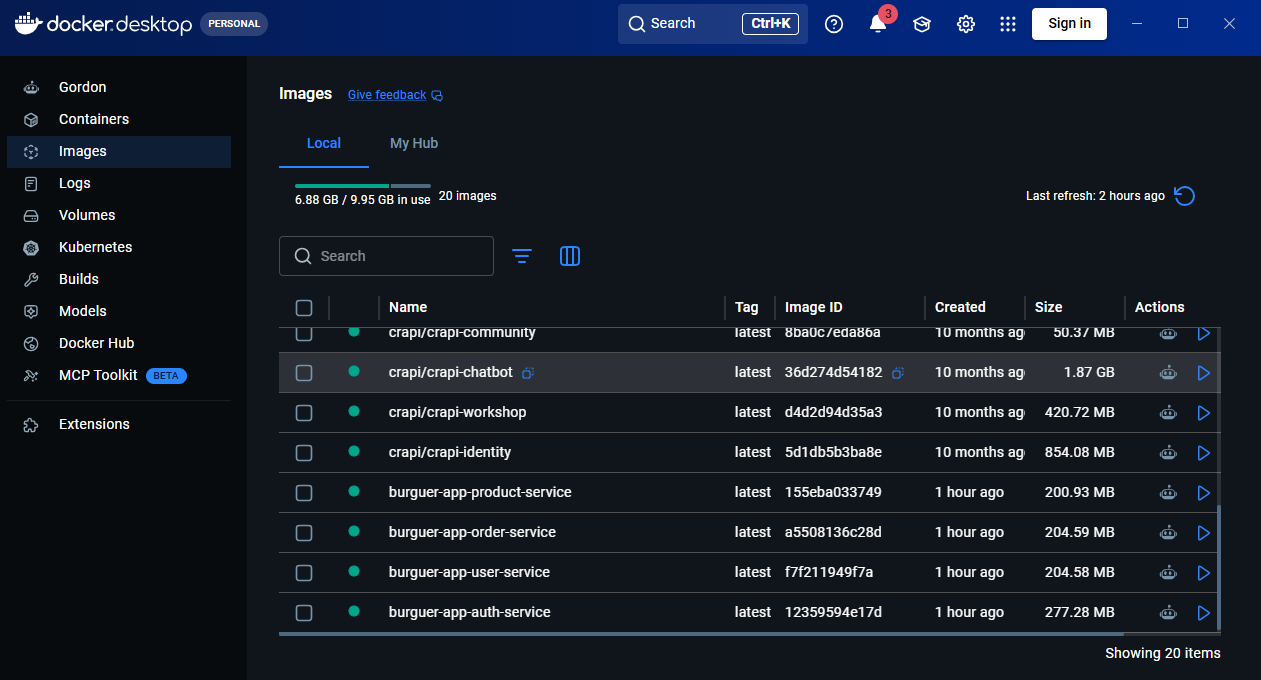Viewport: 1261px width, 680px height.
Task: Ask Gordon about burguer-app-product-service
Action: 1168,492
